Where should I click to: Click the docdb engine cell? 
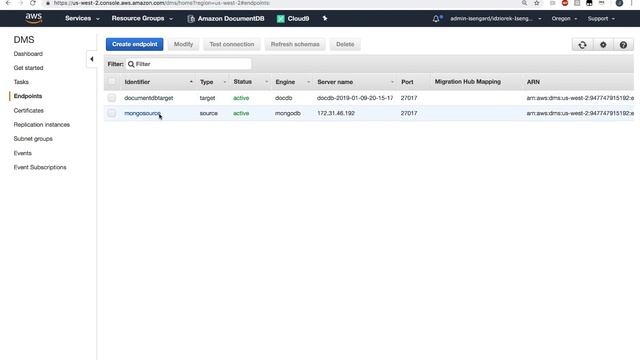pyautogui.click(x=283, y=98)
